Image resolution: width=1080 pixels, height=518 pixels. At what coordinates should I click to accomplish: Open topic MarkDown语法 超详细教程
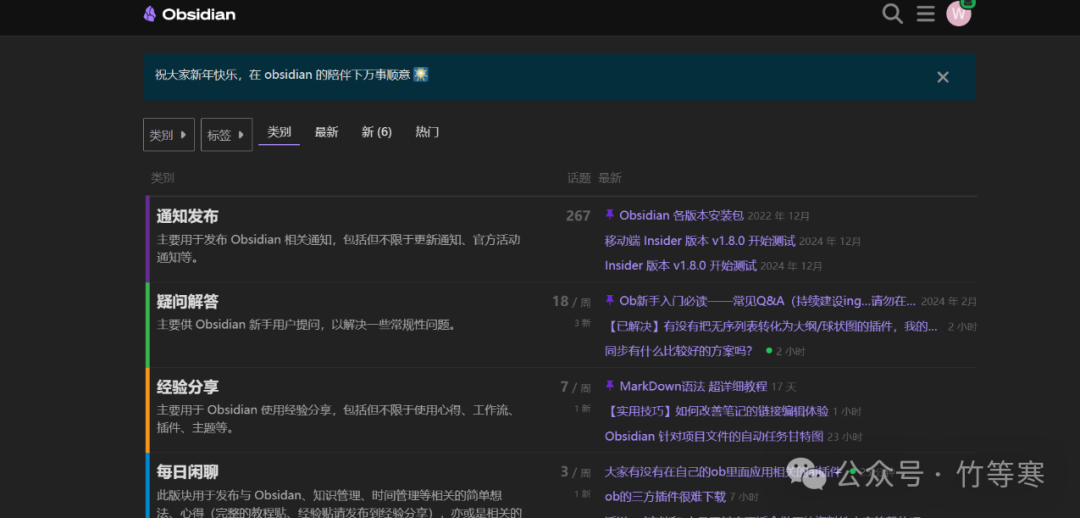coord(693,386)
